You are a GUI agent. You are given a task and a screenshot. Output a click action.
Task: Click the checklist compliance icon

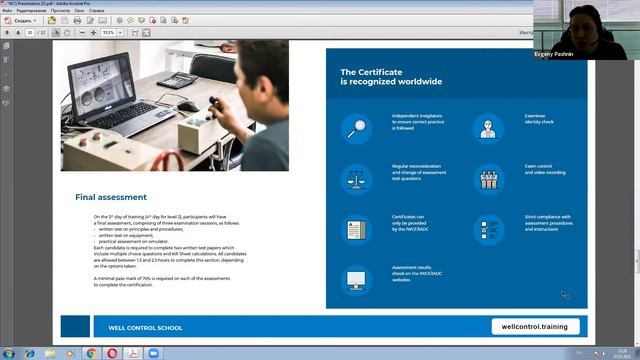pos(489,230)
